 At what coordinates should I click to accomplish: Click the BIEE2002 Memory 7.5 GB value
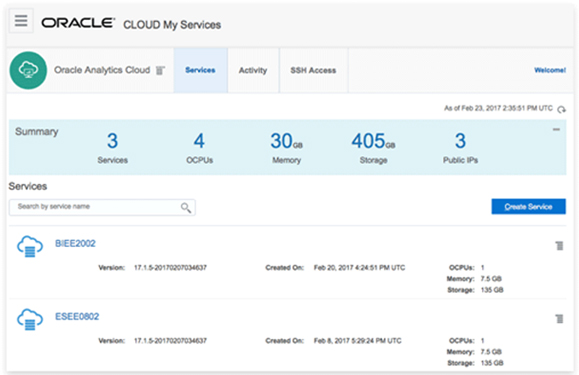point(491,278)
